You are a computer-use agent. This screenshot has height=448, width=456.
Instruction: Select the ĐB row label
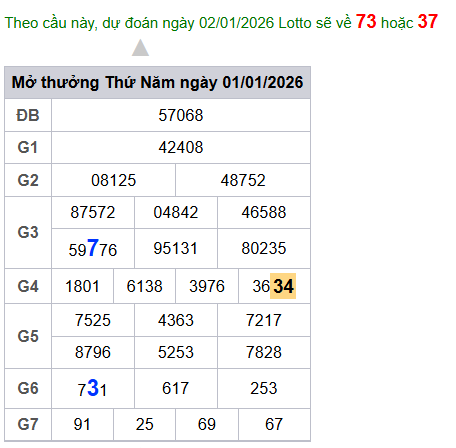click(28, 115)
